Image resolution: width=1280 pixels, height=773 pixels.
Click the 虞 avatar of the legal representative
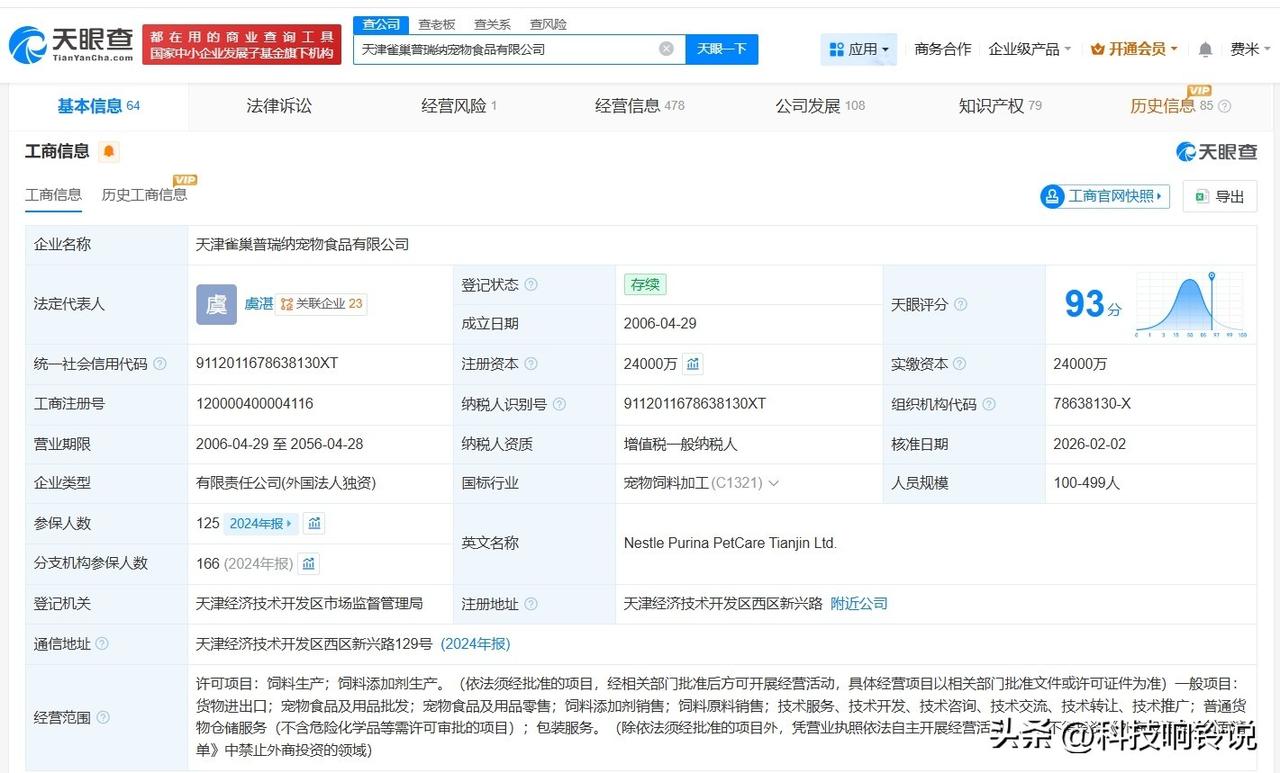pyautogui.click(x=216, y=304)
